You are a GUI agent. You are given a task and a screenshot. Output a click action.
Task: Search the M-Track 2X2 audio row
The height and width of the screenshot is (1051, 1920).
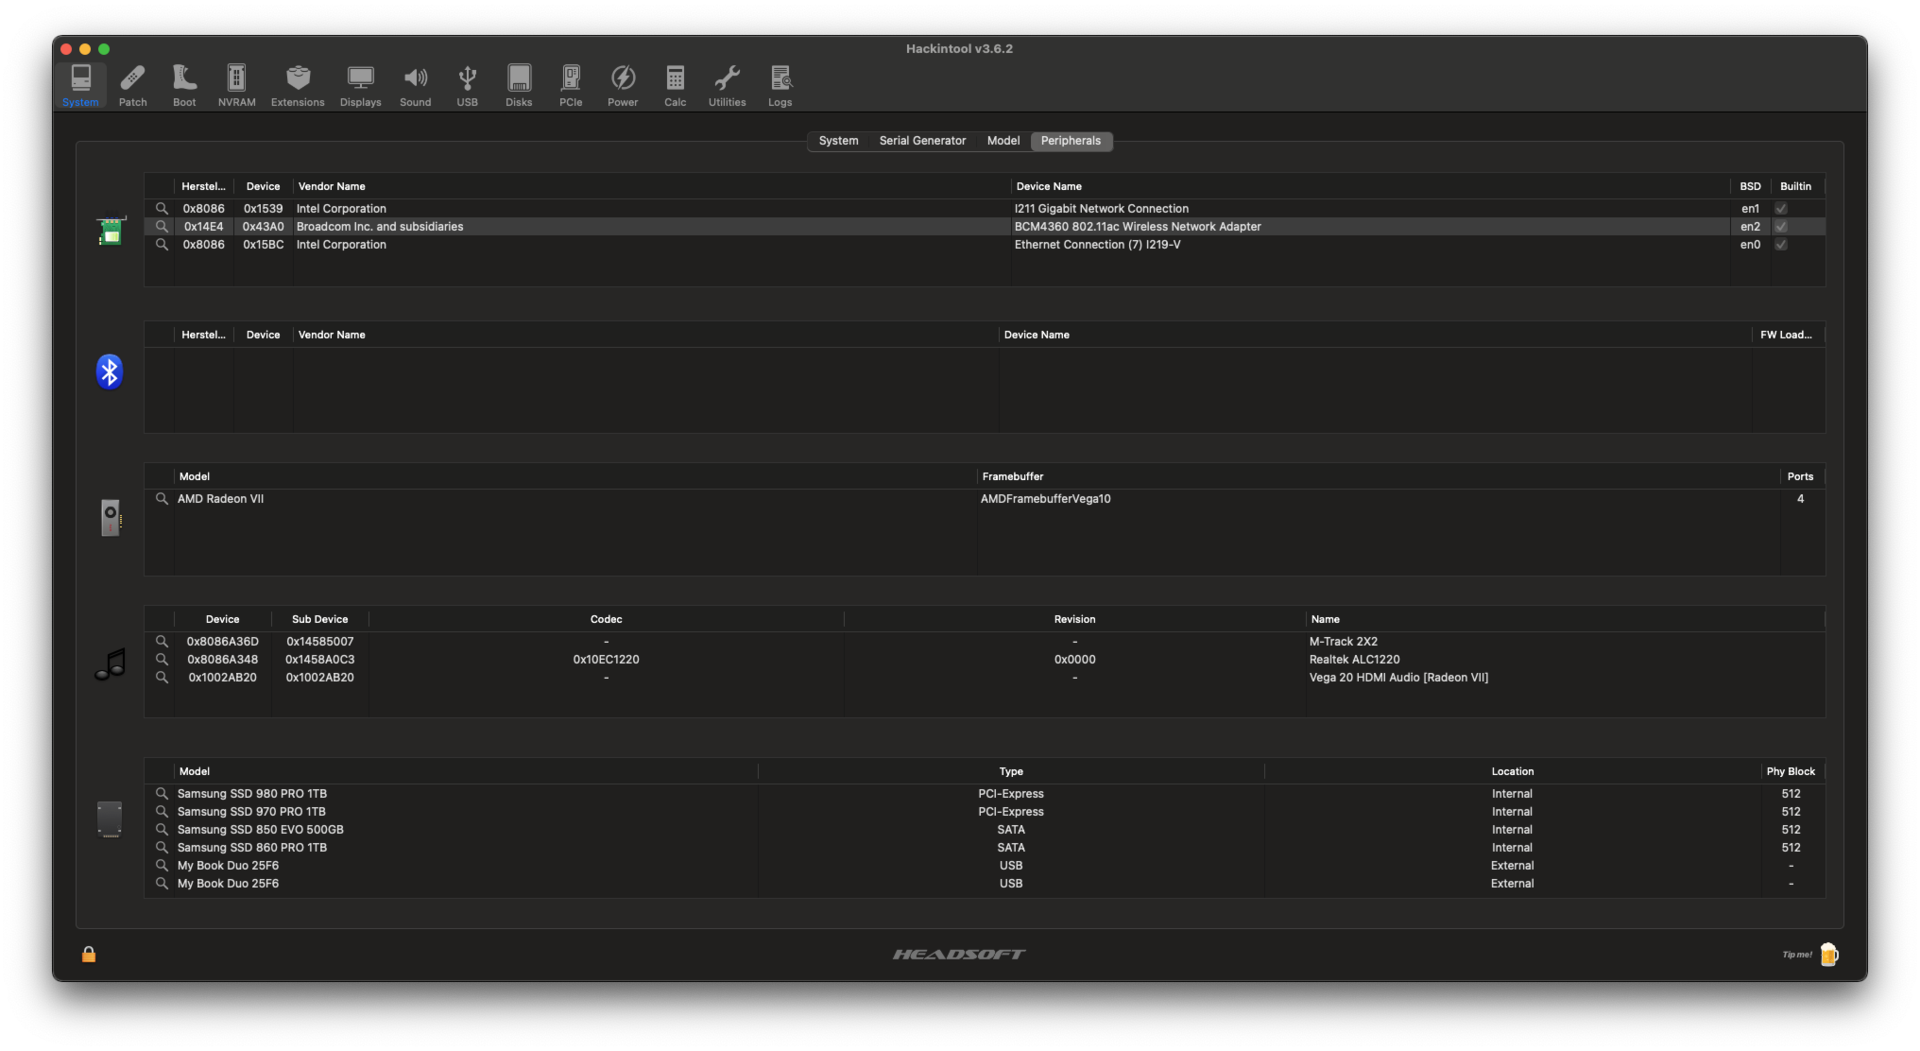(x=161, y=642)
